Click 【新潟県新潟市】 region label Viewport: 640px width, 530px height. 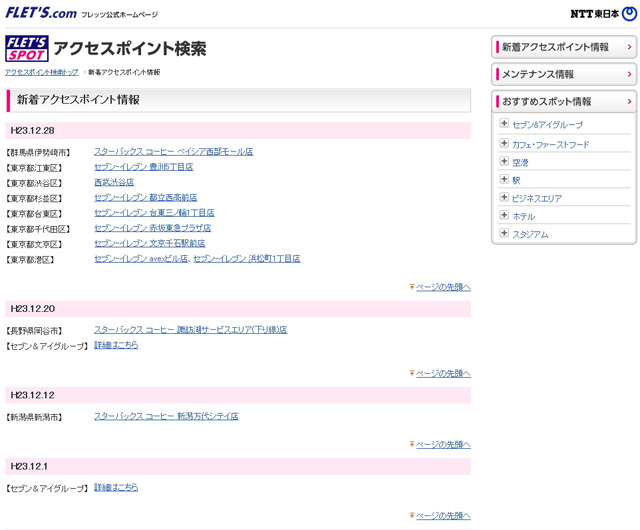[34, 417]
